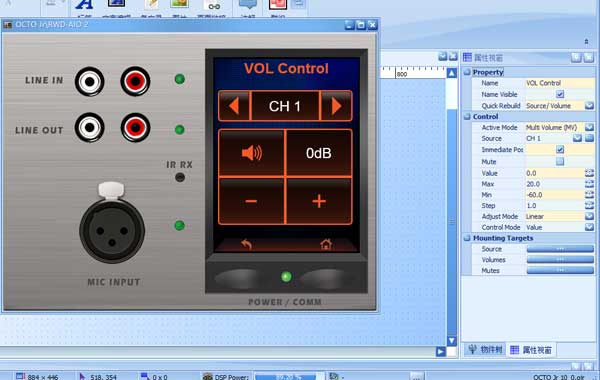
Task: Switch to the 物件树 bottom tab
Action: (485, 349)
